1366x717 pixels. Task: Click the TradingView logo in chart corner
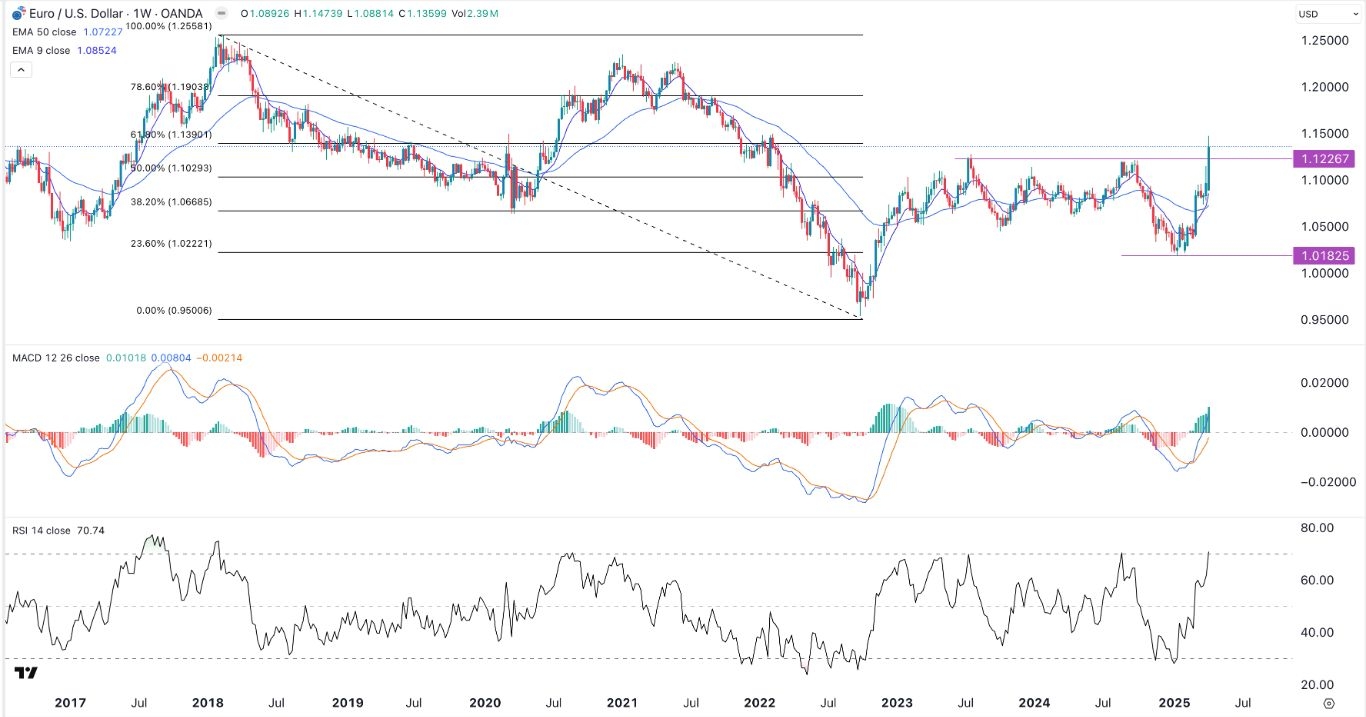coord(26,673)
